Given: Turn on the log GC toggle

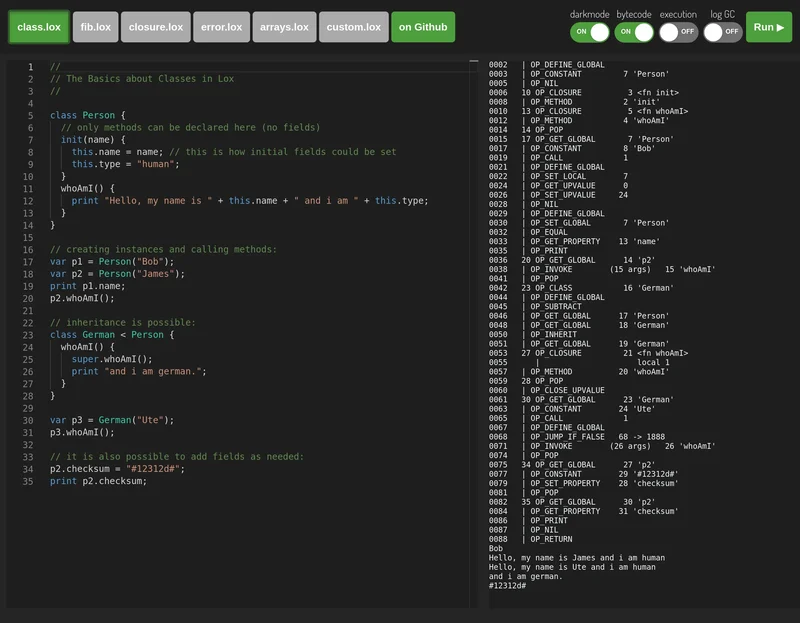Looking at the screenshot, I should point(722,32).
